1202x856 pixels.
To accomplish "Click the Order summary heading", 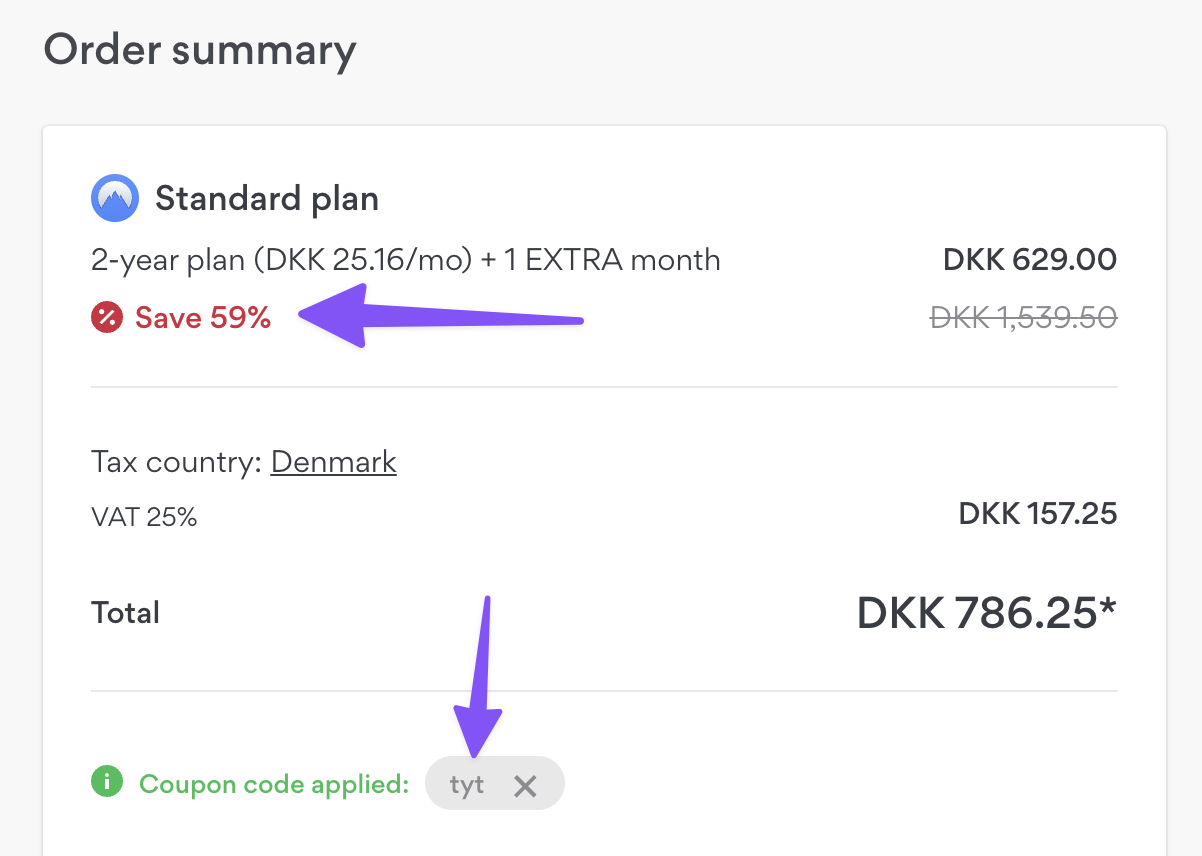I will click(200, 50).
